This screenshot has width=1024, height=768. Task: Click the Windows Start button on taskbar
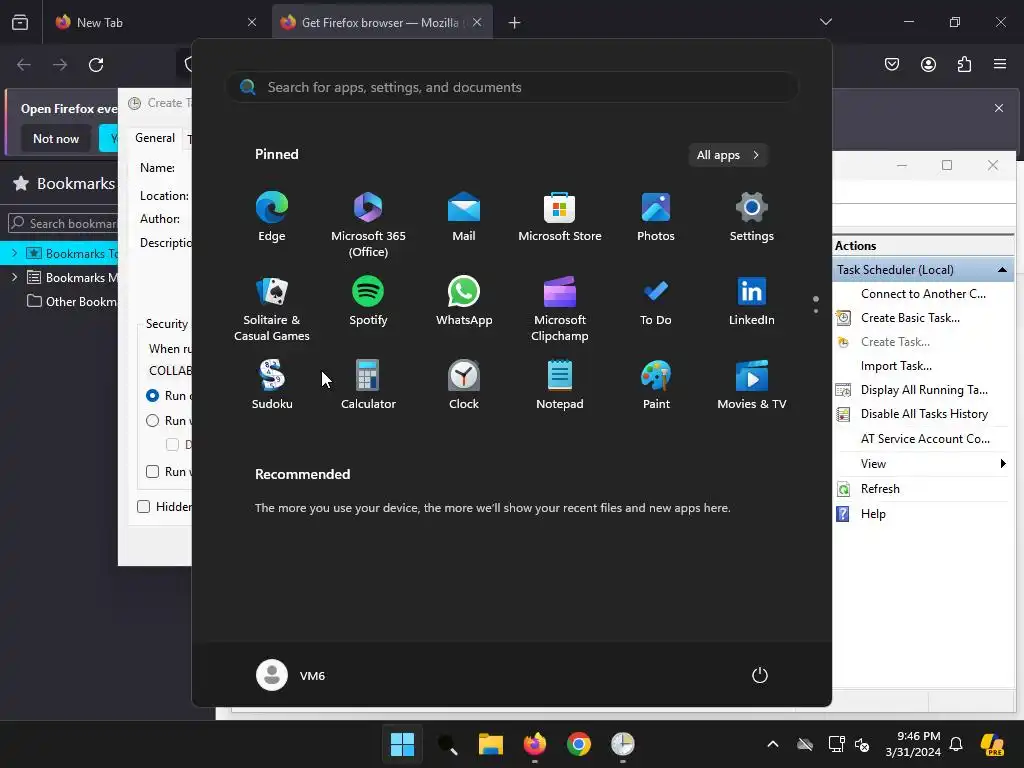coord(402,744)
